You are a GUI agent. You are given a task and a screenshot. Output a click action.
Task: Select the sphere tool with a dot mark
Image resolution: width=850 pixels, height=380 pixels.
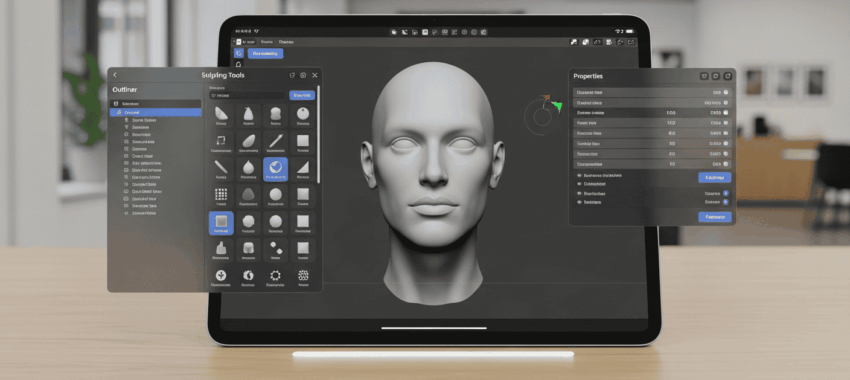302,116
